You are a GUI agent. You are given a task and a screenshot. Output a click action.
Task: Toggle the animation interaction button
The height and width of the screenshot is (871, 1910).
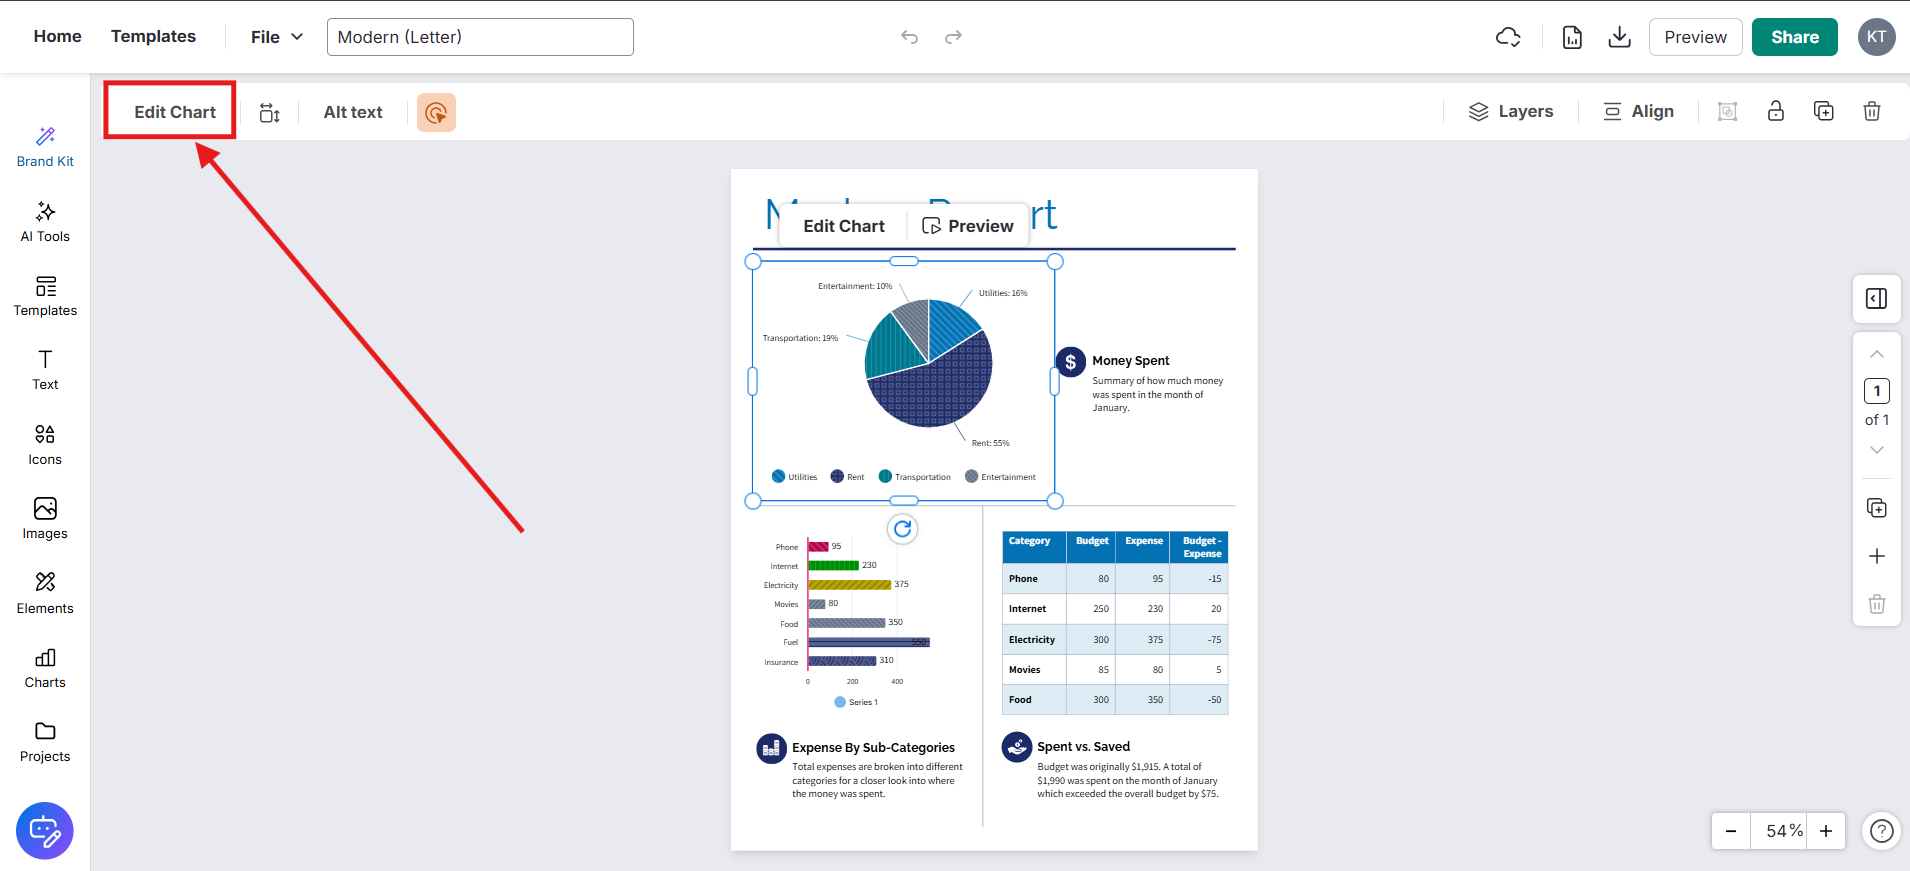436,113
